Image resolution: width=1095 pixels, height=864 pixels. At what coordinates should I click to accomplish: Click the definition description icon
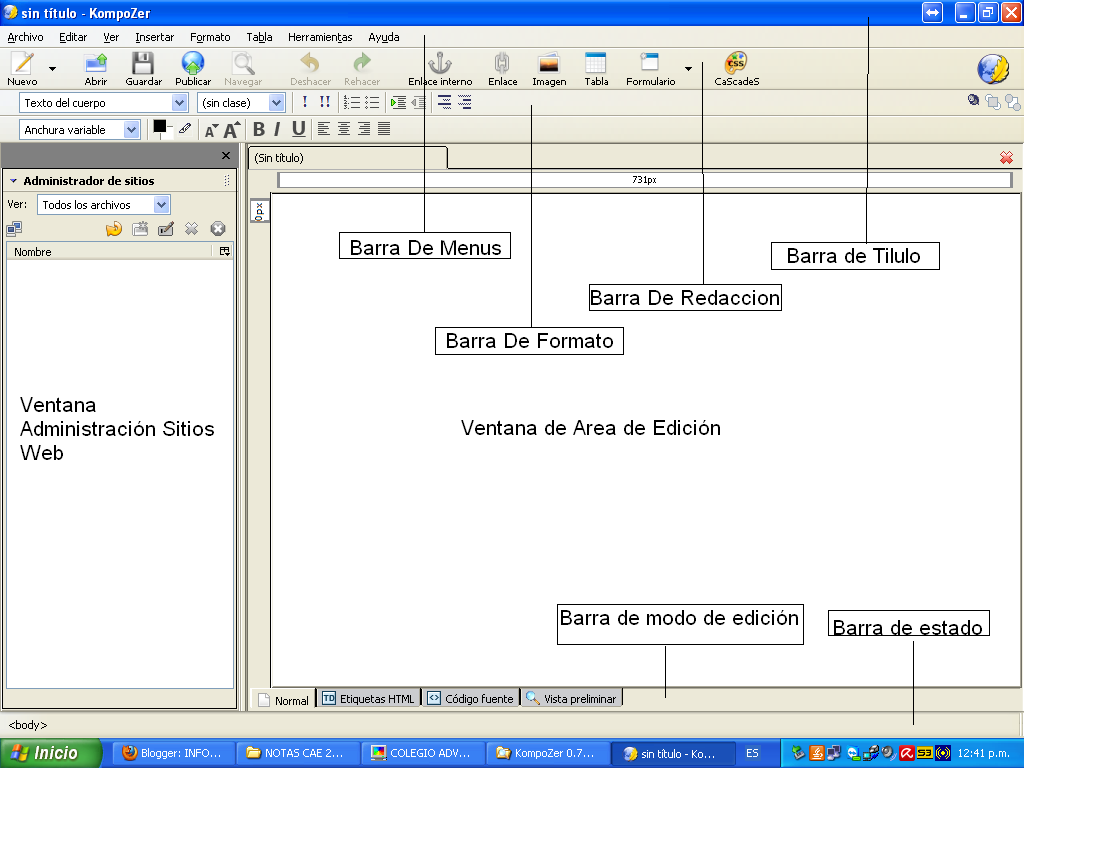464,103
